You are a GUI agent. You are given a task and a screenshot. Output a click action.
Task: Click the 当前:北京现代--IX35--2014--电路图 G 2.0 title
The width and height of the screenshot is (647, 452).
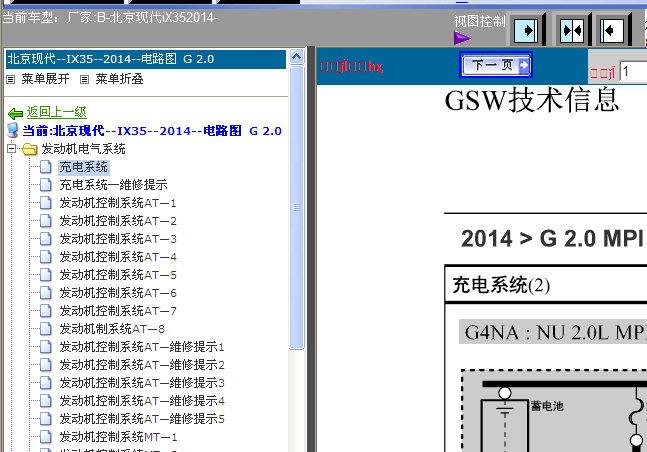(x=152, y=131)
